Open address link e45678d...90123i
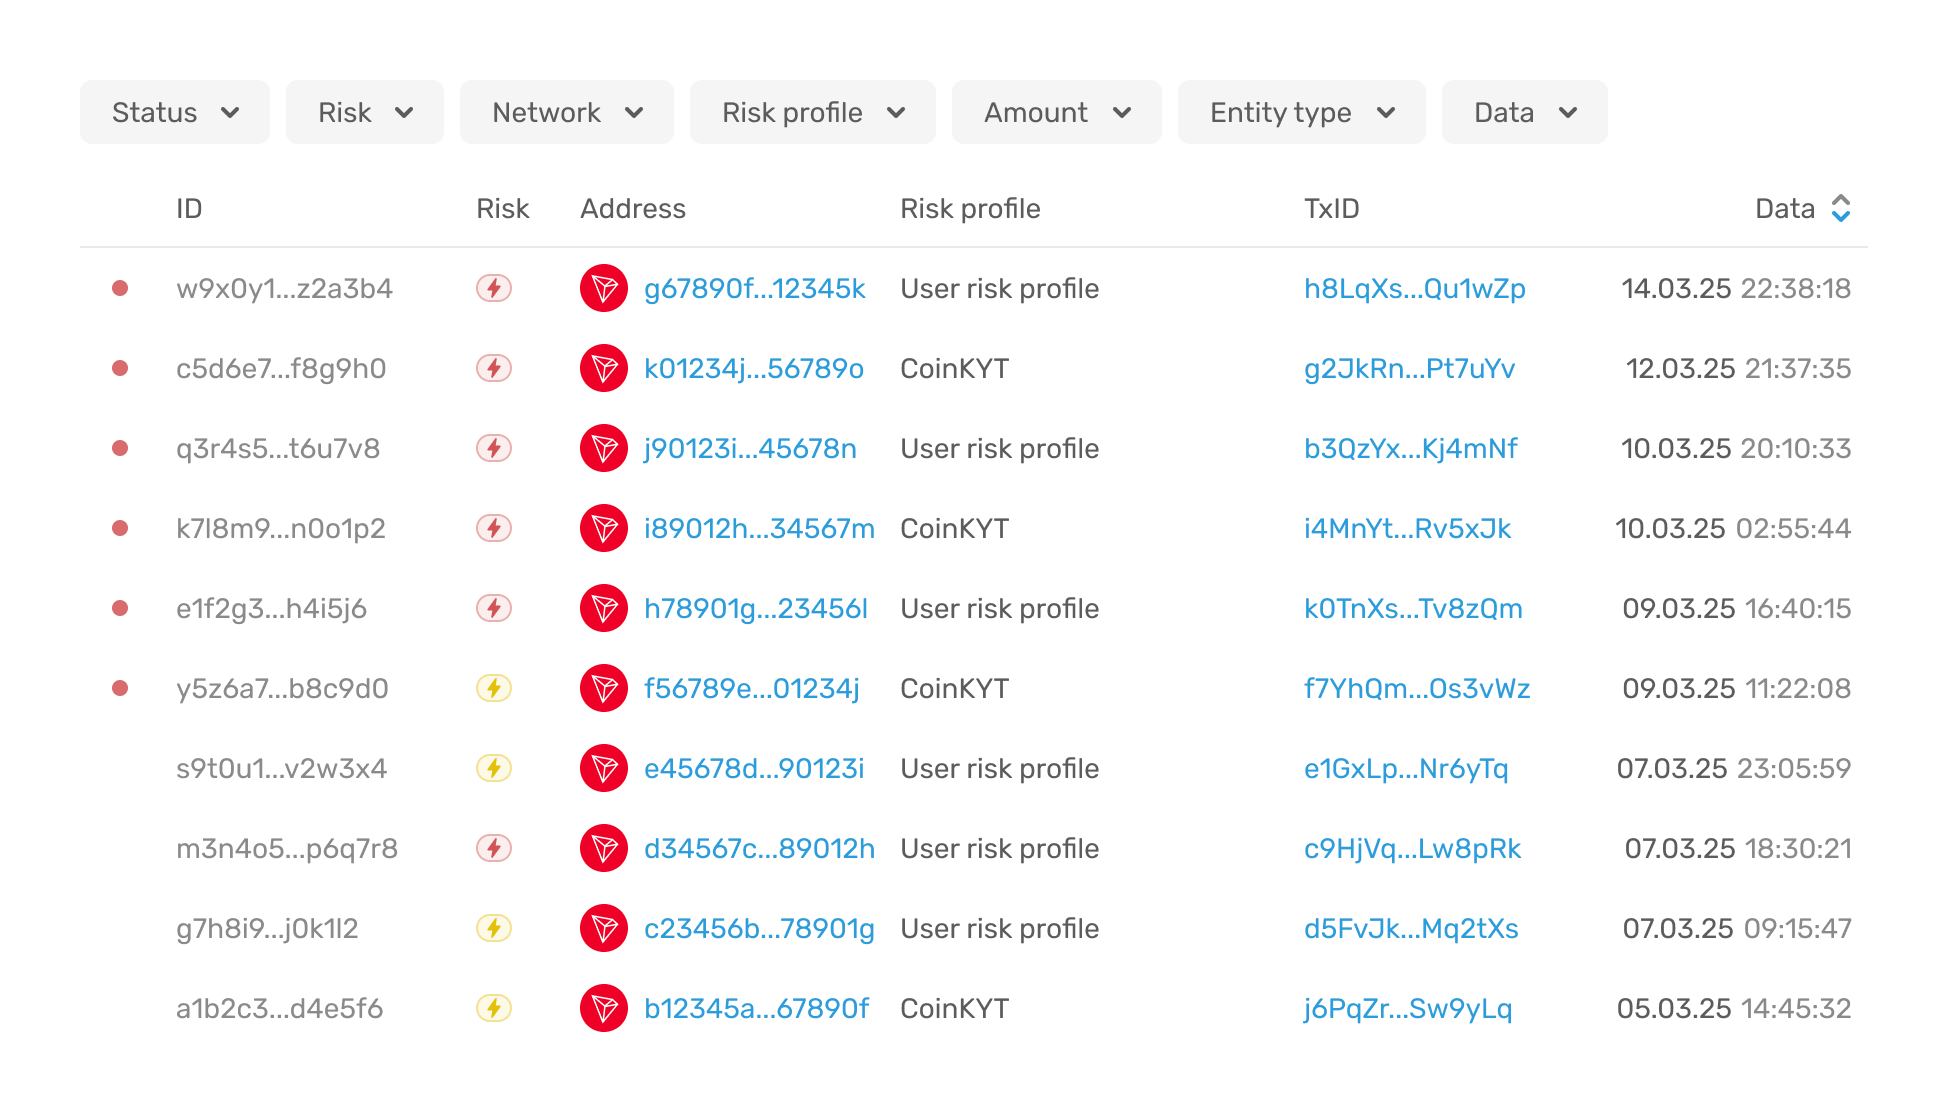1948x1112 pixels. click(x=754, y=768)
